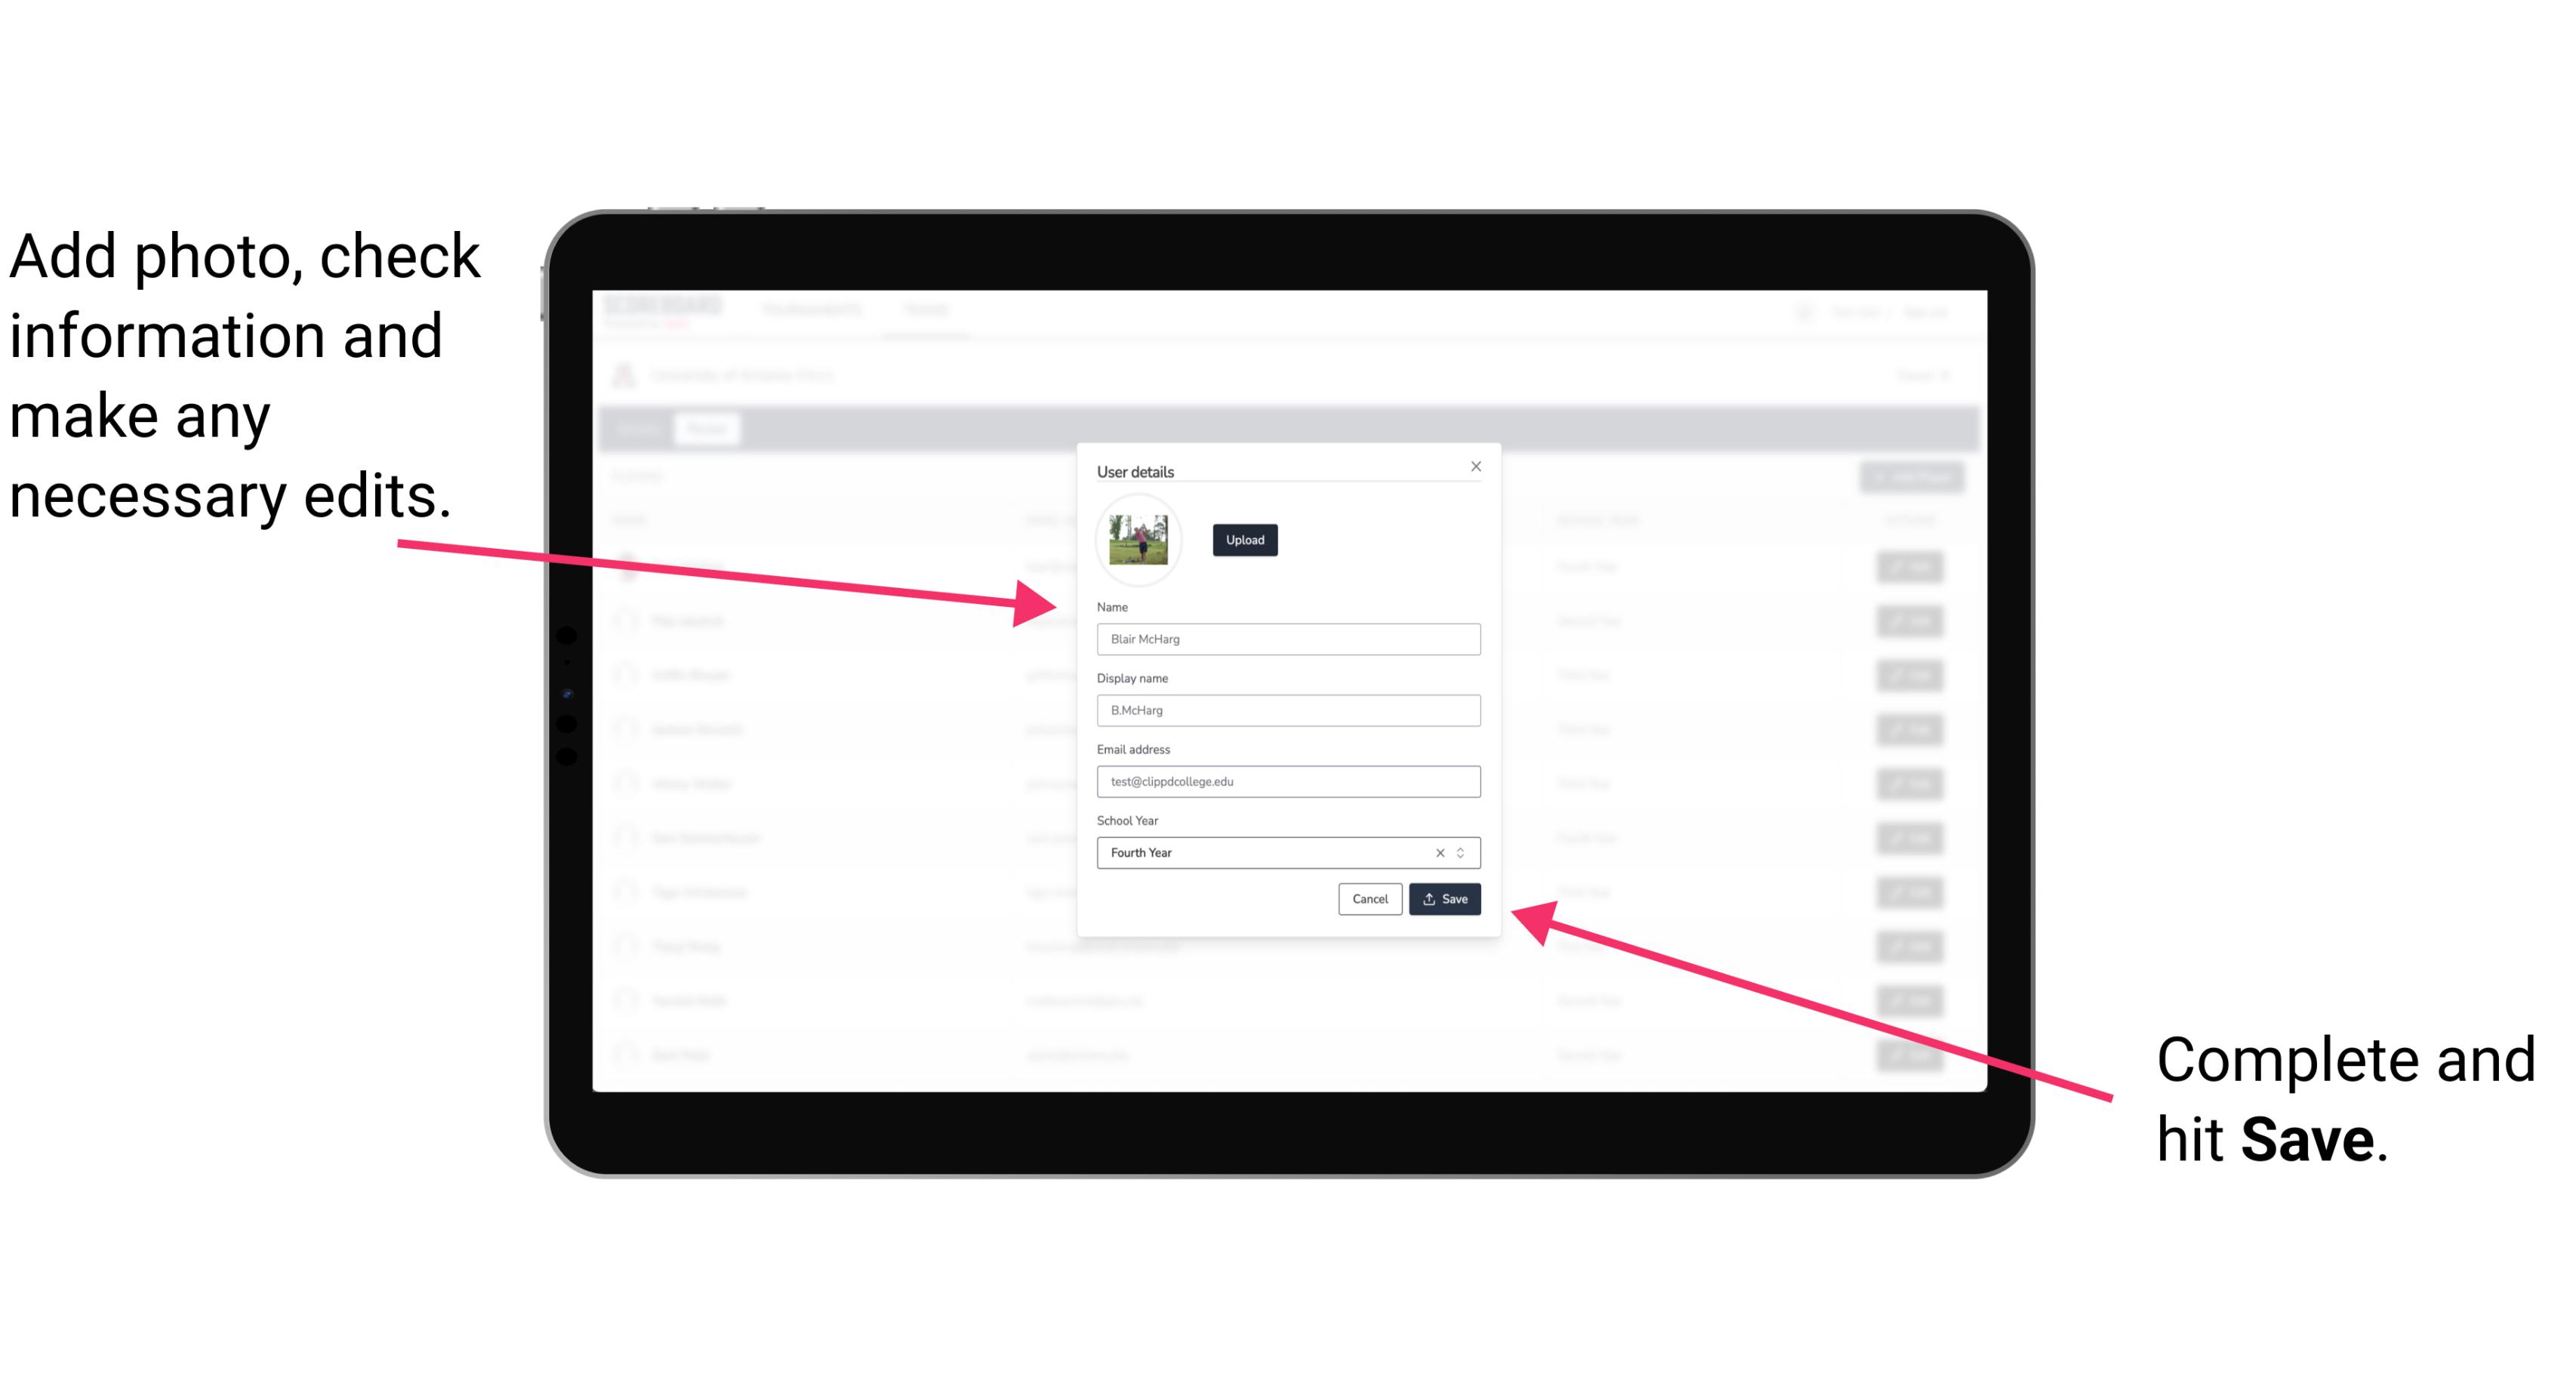Click the Save icon in Save button
2576x1386 pixels.
[x=1431, y=896]
